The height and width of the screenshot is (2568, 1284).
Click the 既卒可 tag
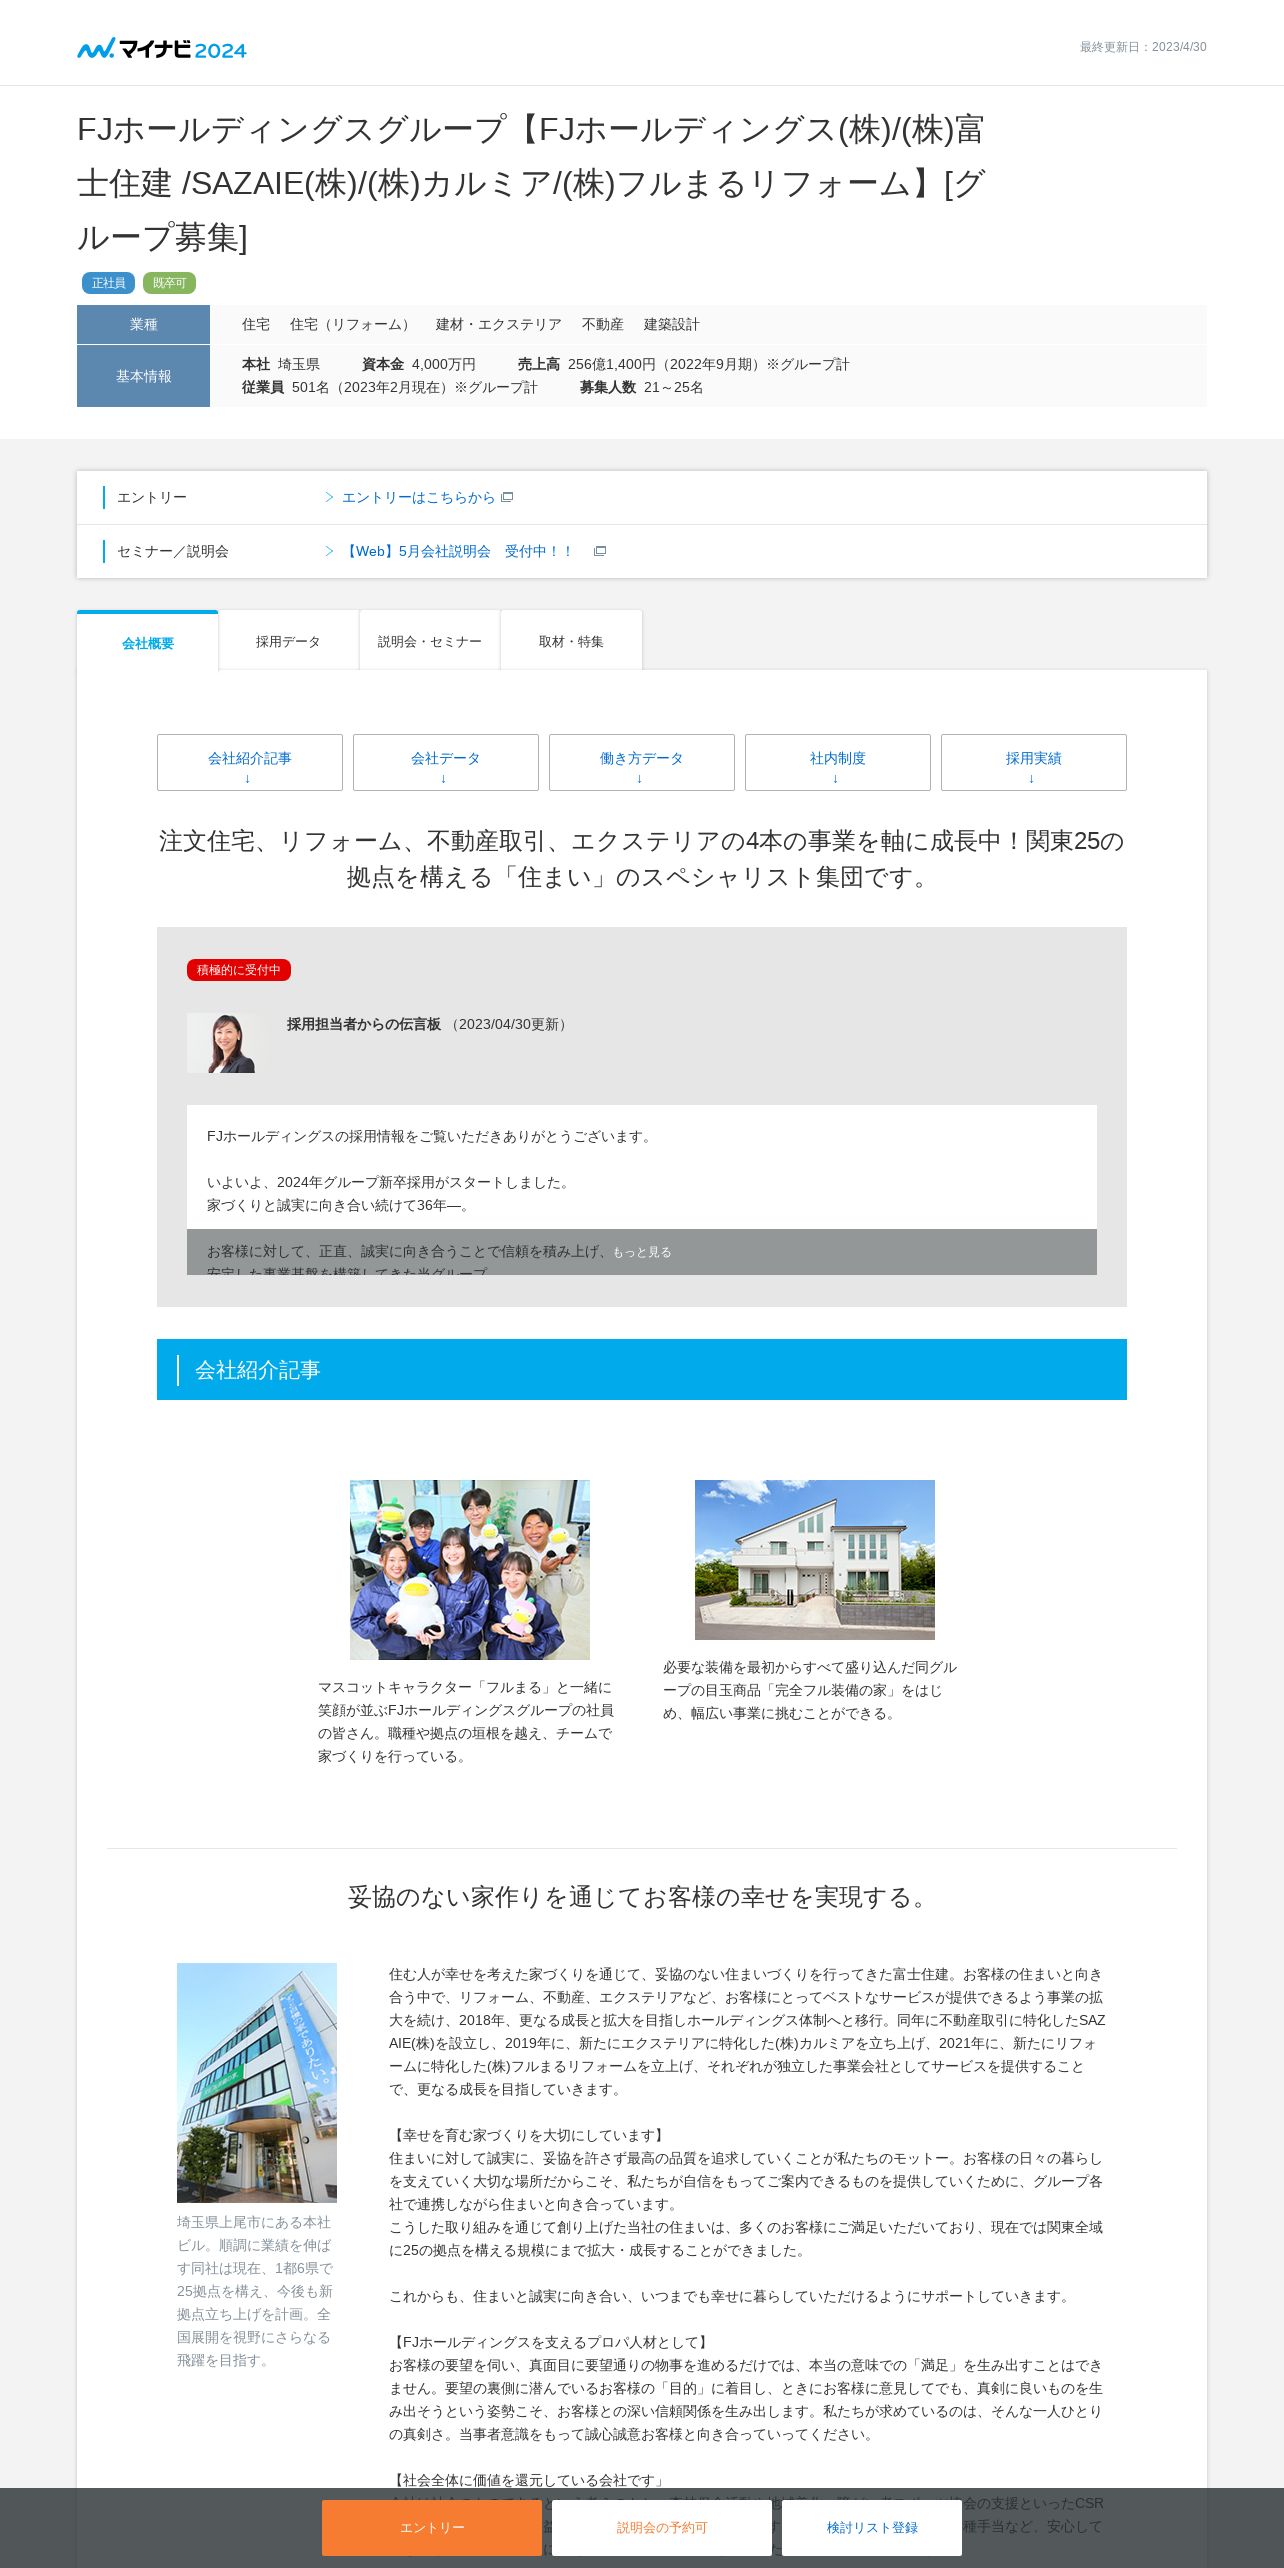tap(169, 283)
